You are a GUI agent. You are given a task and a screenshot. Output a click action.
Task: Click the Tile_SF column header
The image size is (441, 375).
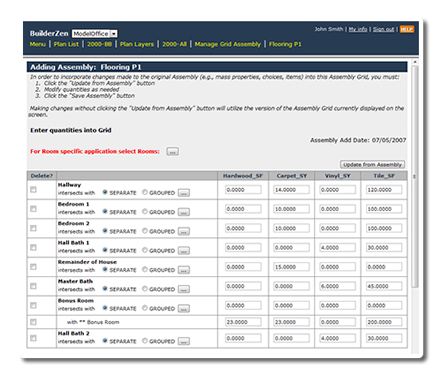pyautogui.click(x=384, y=176)
